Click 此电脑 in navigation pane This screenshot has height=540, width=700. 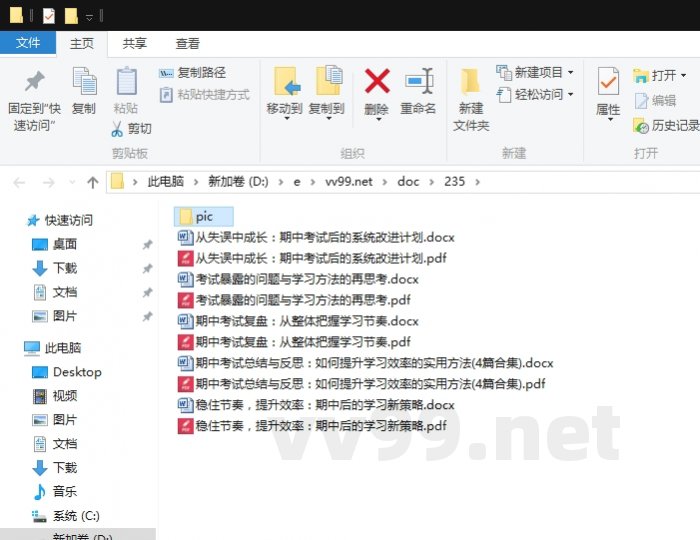(52, 348)
